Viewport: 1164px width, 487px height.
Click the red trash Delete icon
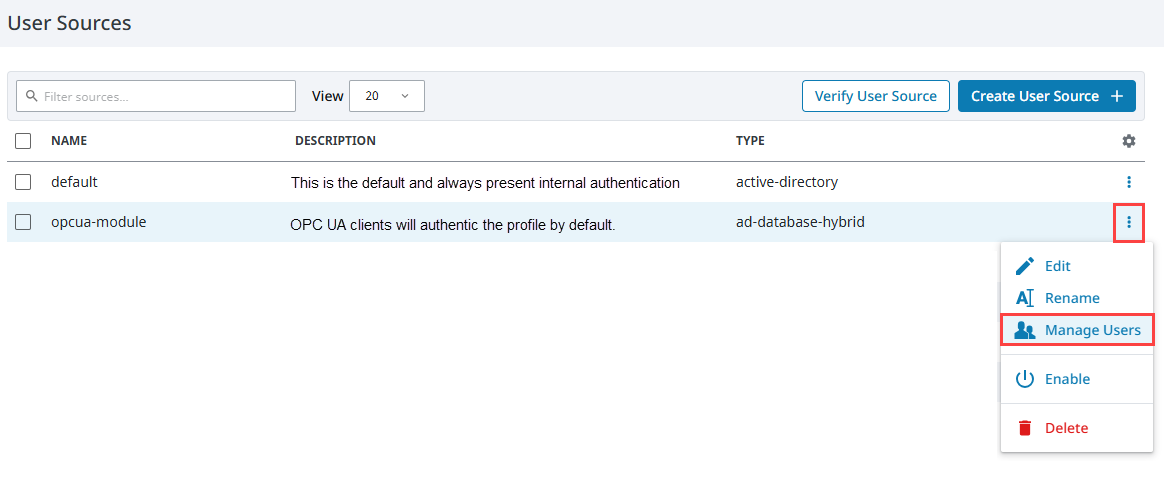pos(1024,428)
